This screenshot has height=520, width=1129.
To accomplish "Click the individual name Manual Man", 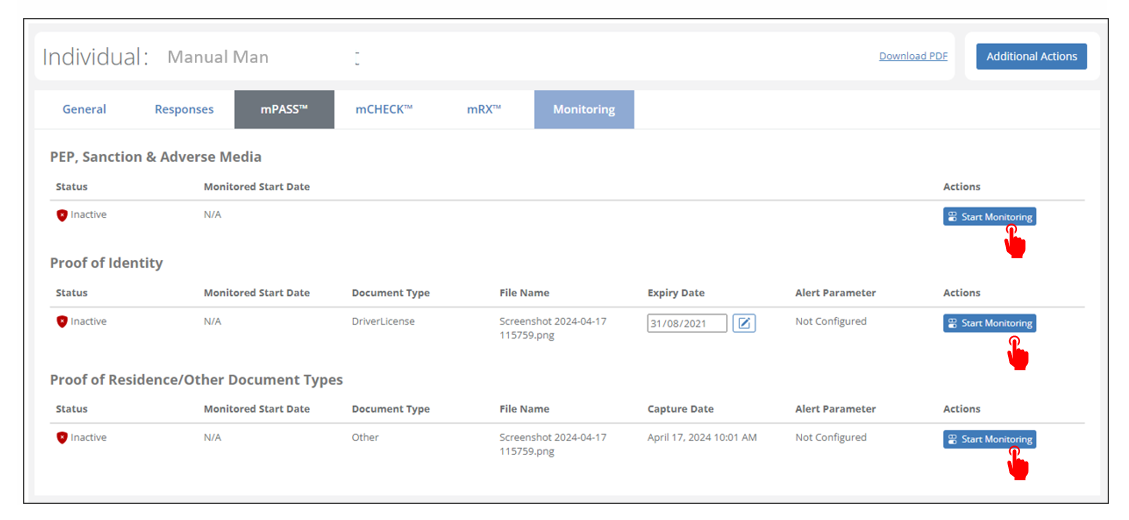I will pyautogui.click(x=218, y=57).
